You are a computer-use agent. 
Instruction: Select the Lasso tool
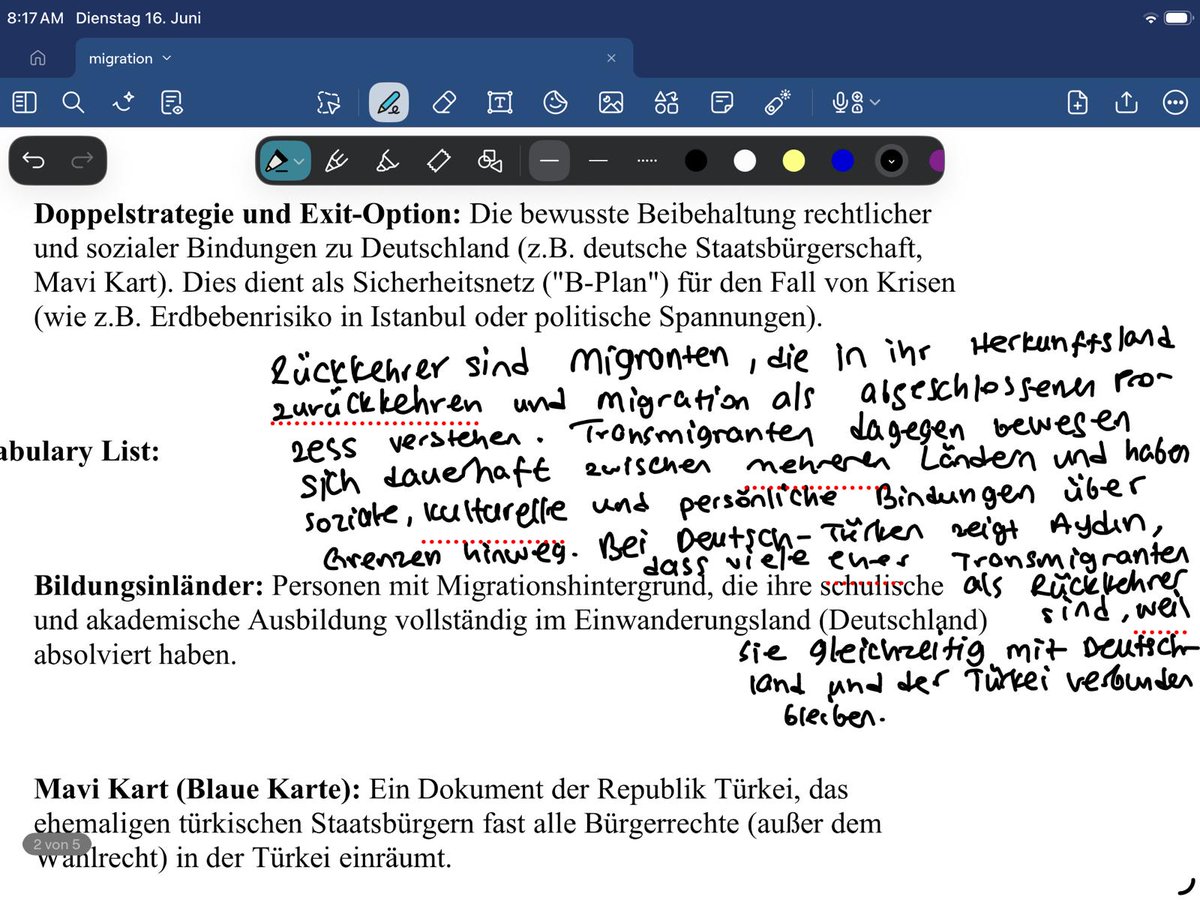coord(329,102)
